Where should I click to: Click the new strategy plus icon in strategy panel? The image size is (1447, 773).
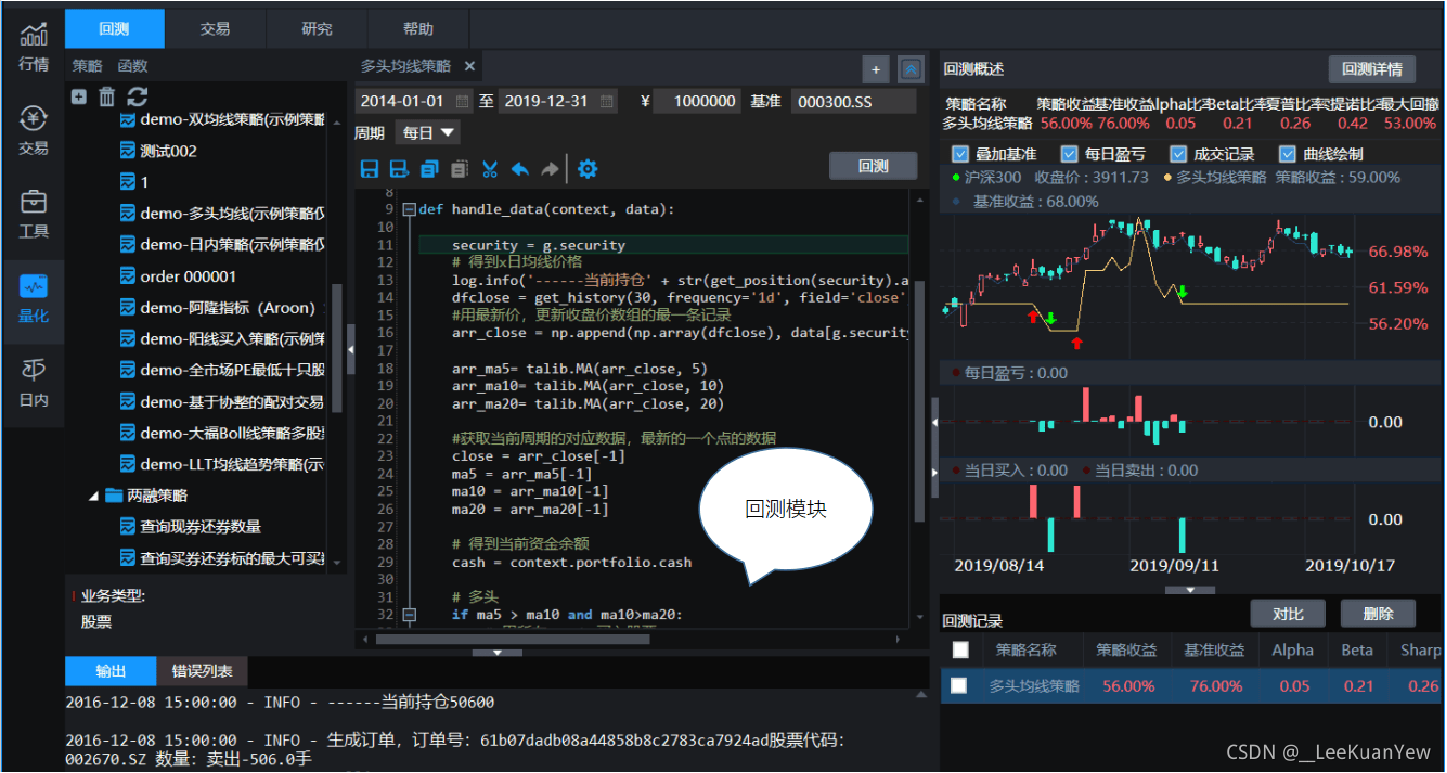(79, 97)
